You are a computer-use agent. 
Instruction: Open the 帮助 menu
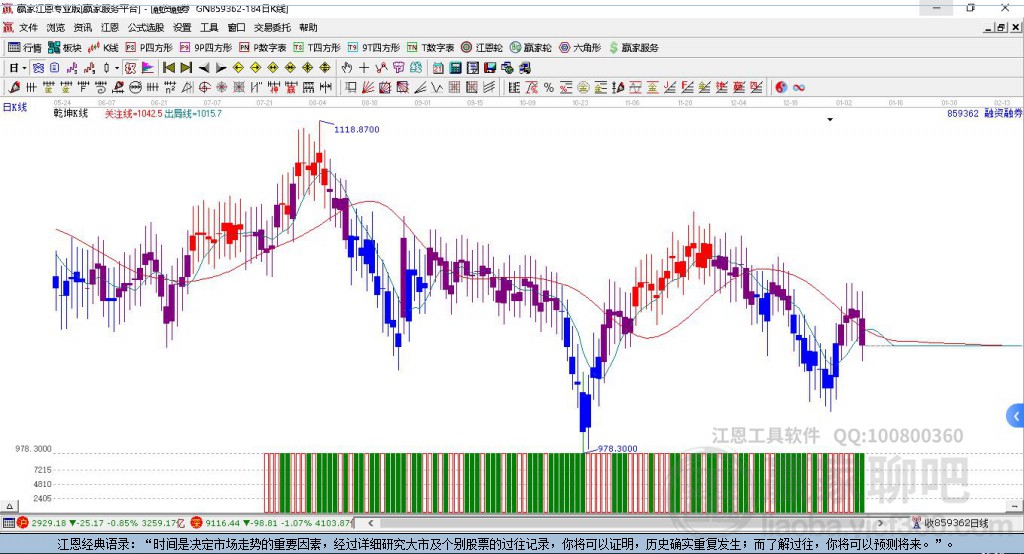308,27
